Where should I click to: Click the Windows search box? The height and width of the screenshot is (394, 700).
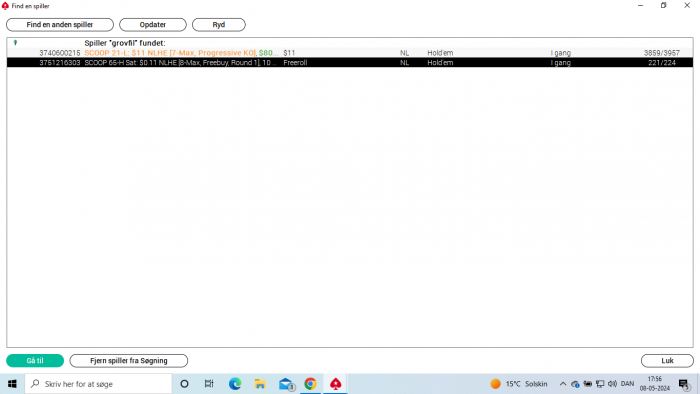(98, 384)
